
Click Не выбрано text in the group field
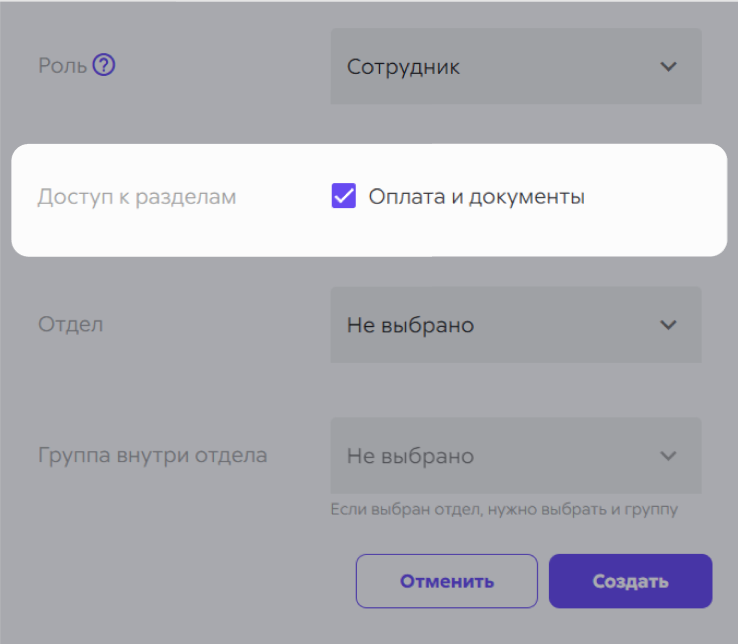[410, 456]
